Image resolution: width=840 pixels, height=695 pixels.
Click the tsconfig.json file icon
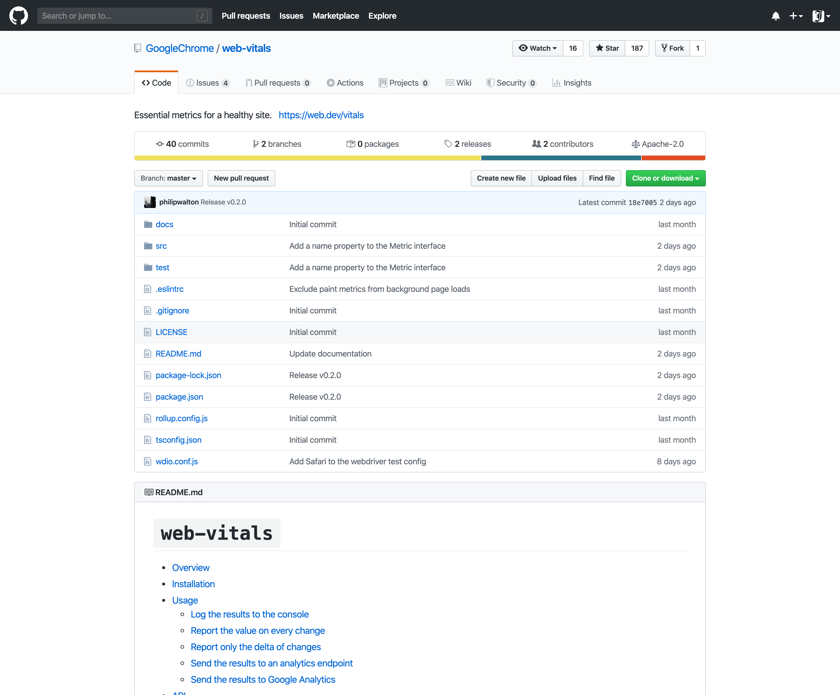[147, 440]
